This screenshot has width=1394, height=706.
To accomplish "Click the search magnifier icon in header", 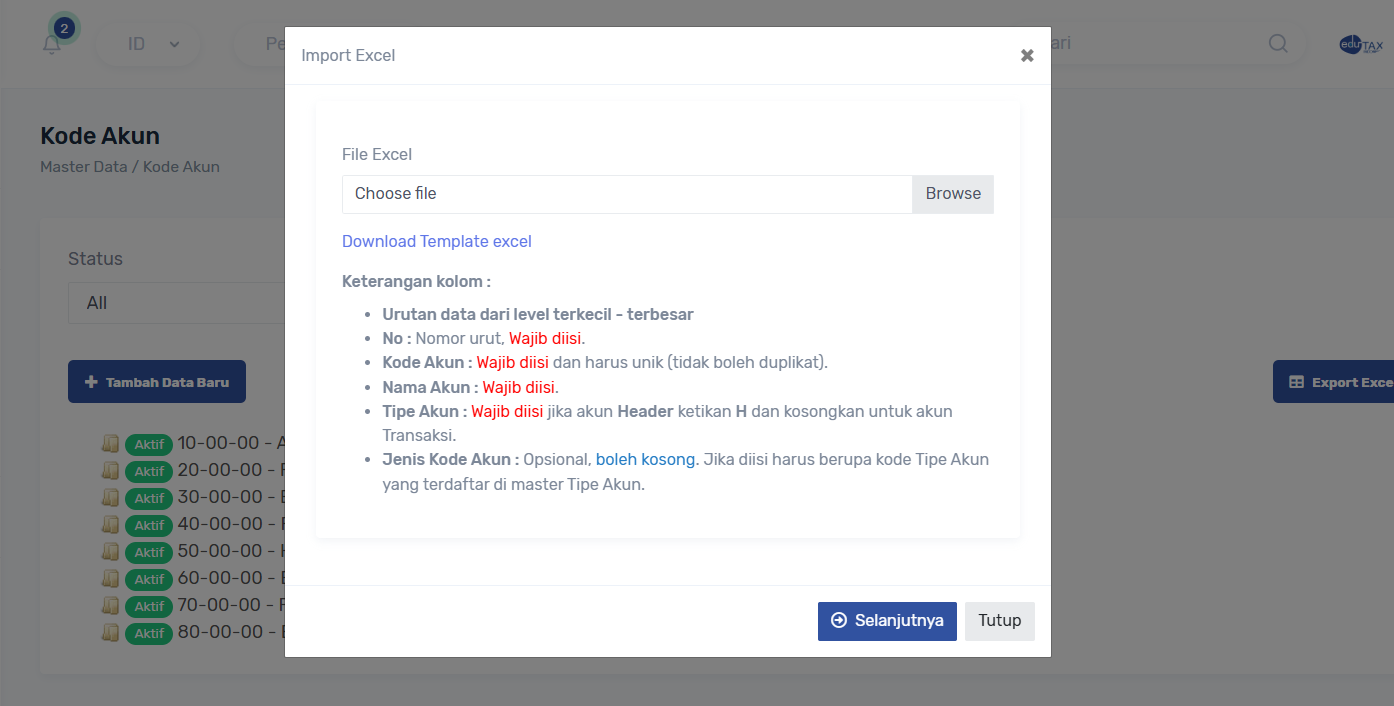I will (x=1278, y=44).
